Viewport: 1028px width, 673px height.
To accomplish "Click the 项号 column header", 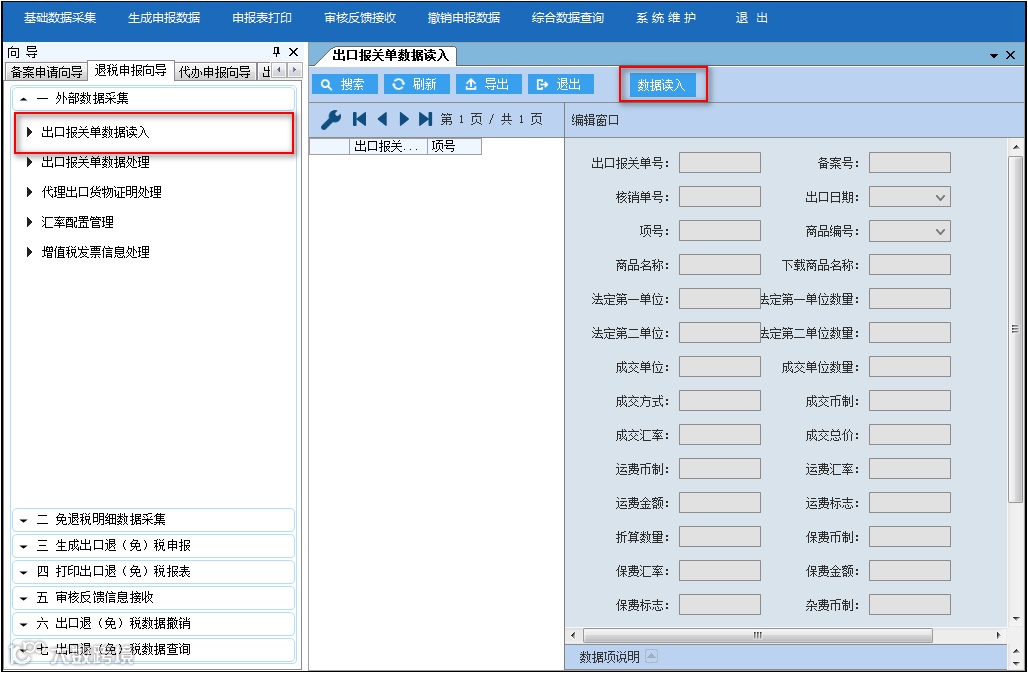I will pyautogui.click(x=454, y=146).
